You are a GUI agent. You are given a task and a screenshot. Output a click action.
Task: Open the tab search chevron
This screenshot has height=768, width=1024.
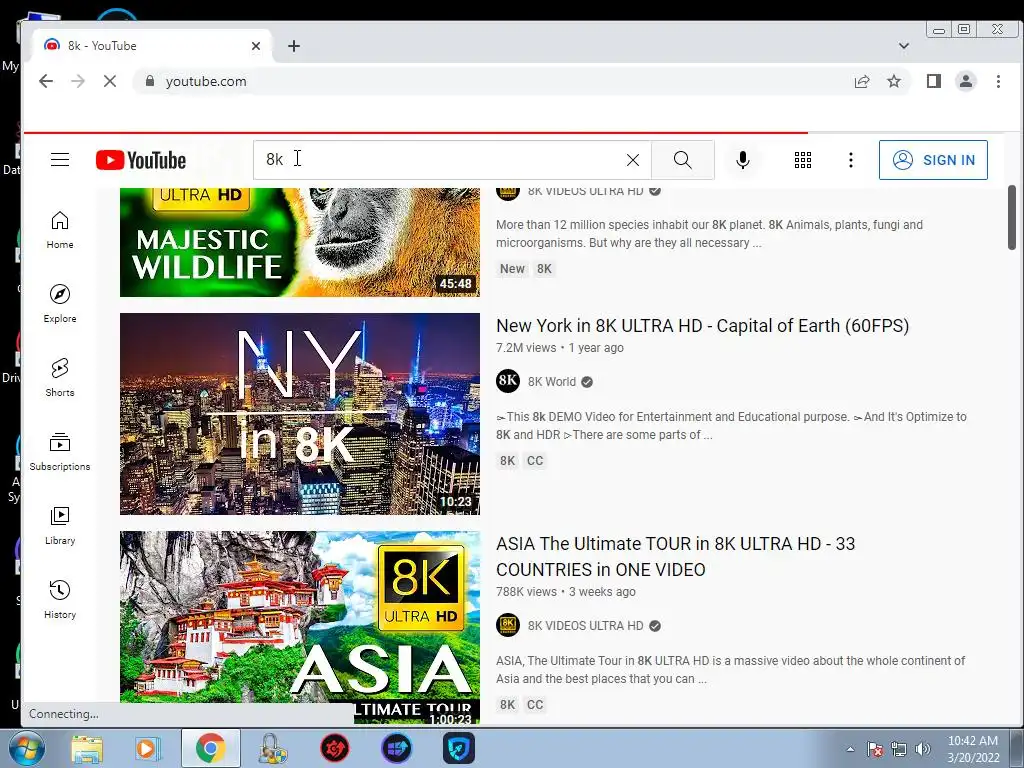coord(904,46)
